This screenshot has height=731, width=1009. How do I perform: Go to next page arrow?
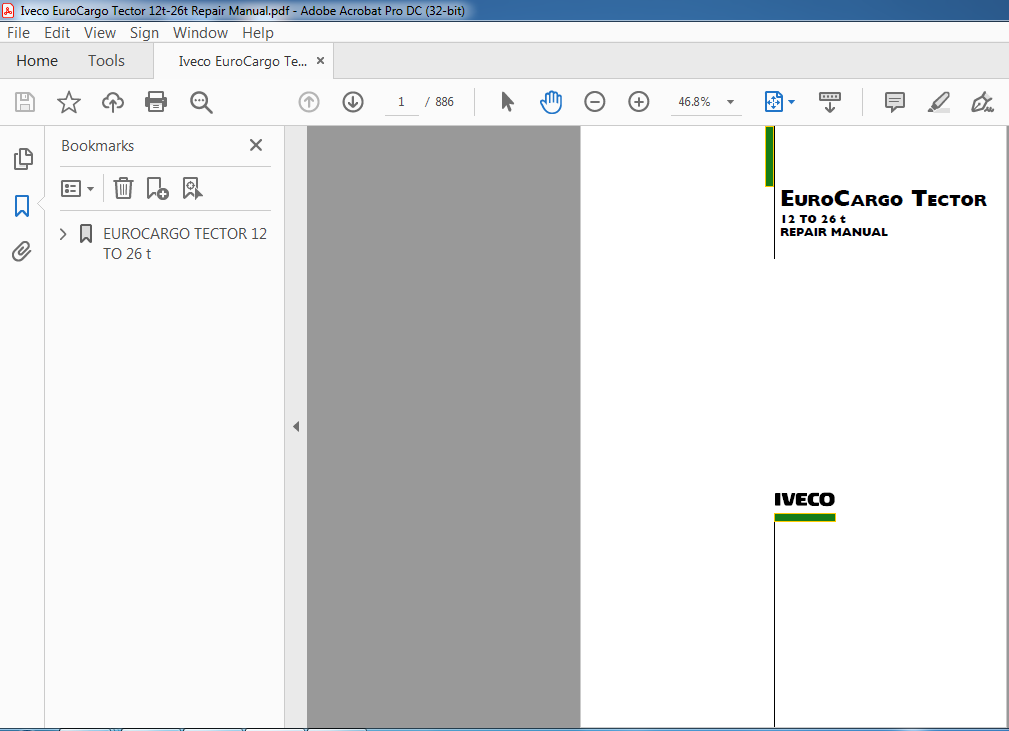(353, 102)
